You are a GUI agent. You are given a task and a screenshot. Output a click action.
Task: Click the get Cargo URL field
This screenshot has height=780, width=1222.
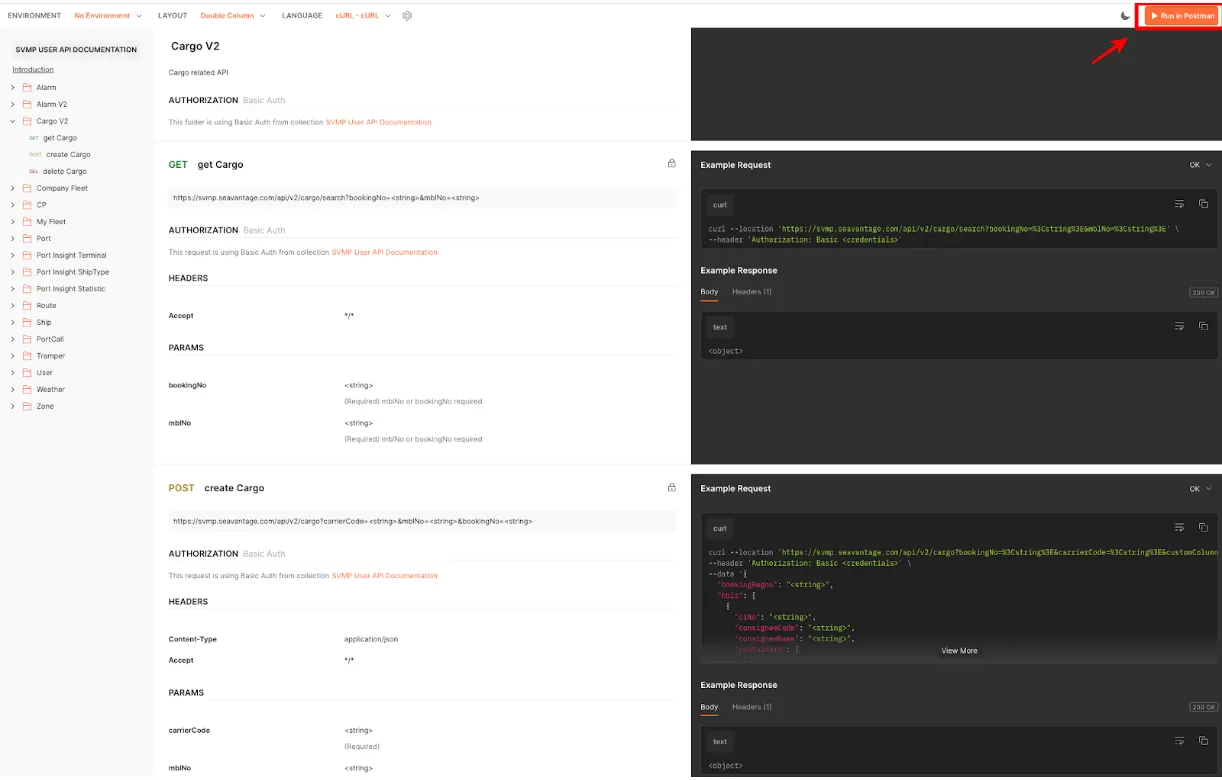point(422,198)
